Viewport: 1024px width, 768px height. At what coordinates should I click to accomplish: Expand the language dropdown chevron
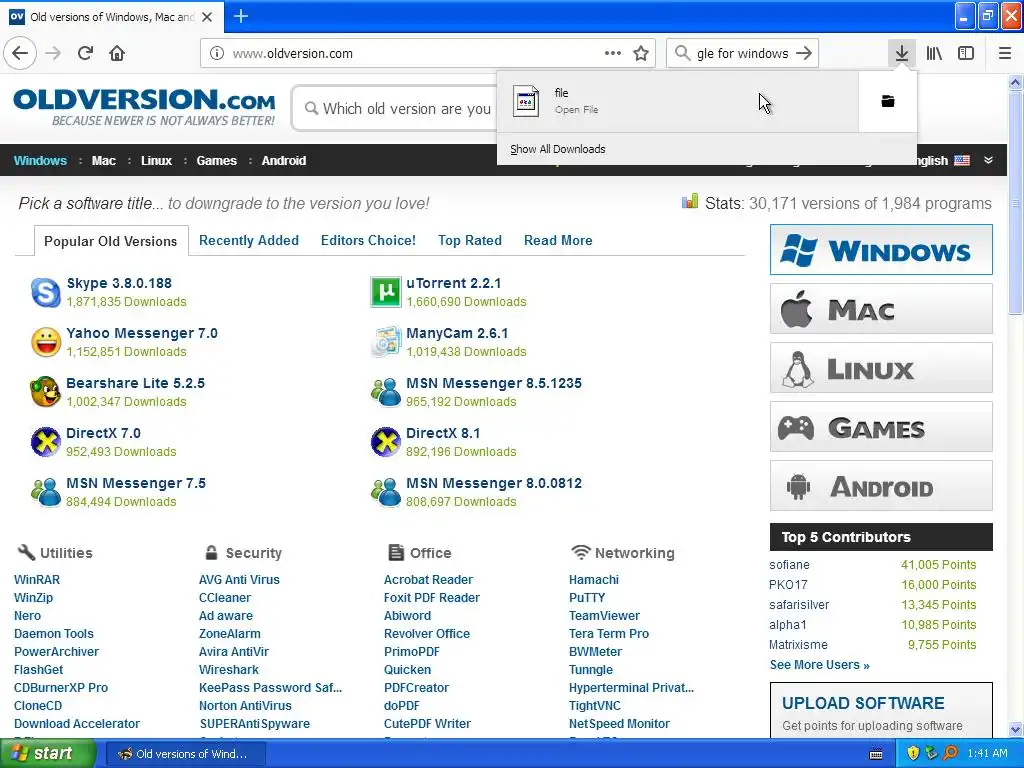coord(988,161)
